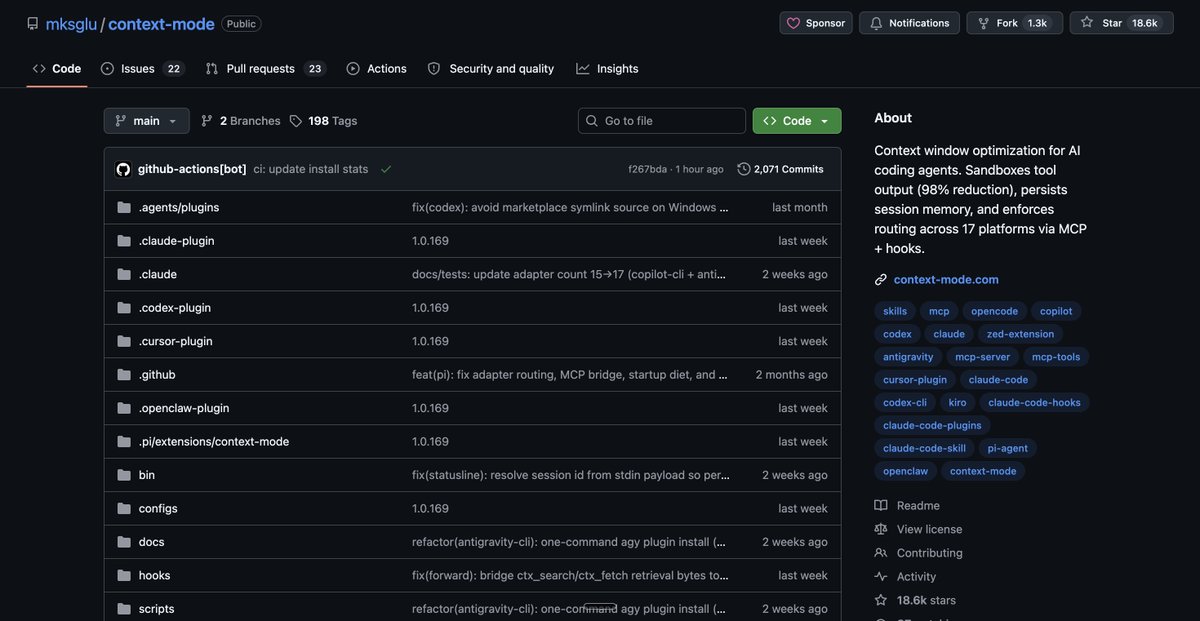Screen dimensions: 1200x621
Task: Open Notifications bell button
Action: point(909,23)
